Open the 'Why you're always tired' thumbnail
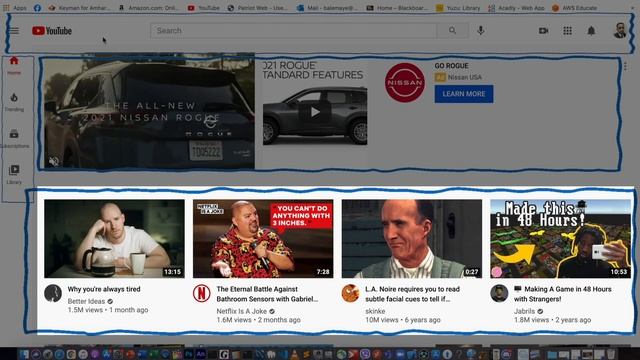Viewport: 640px width, 360px height. [x=114, y=239]
